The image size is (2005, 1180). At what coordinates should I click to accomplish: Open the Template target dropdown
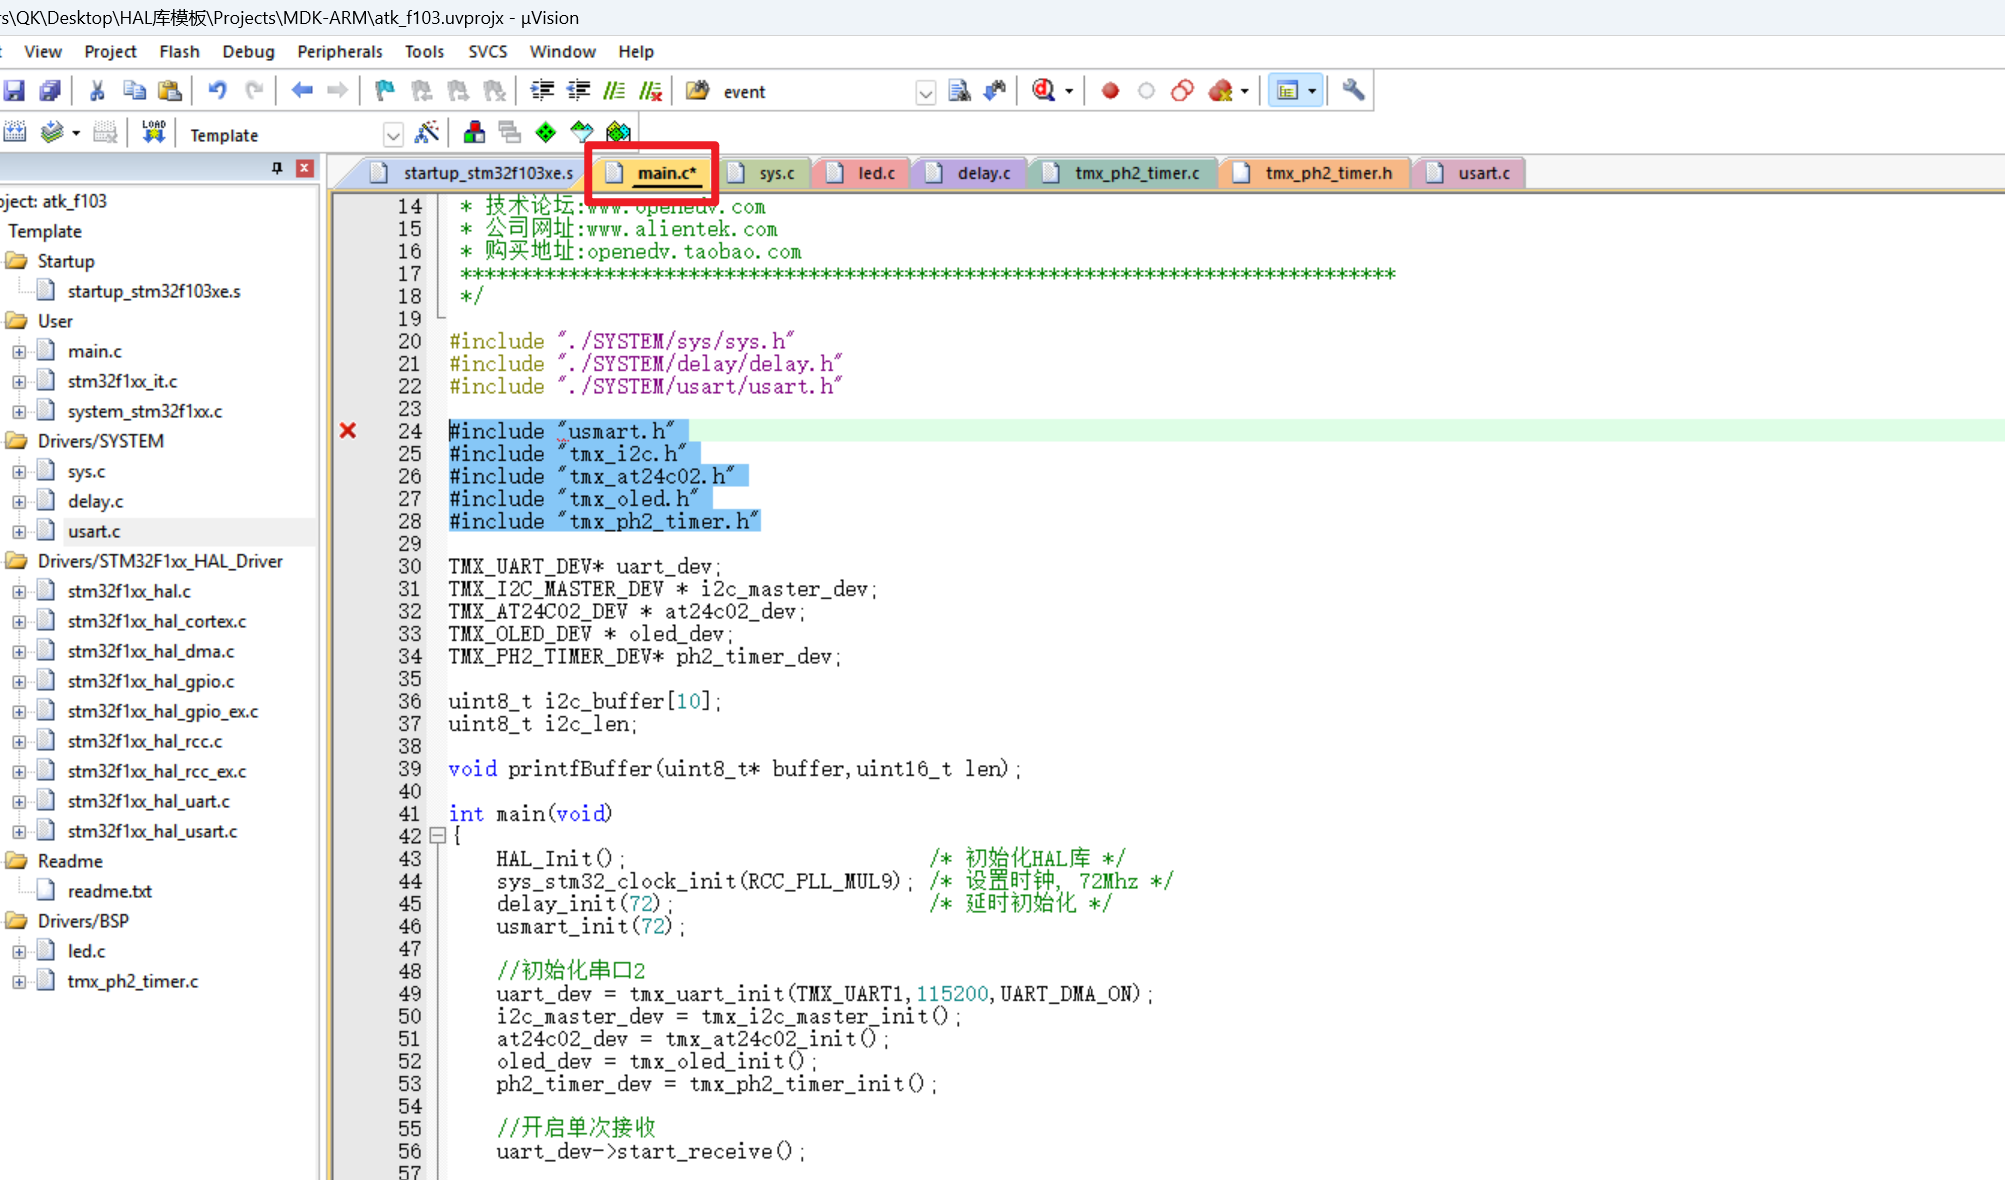tap(393, 135)
